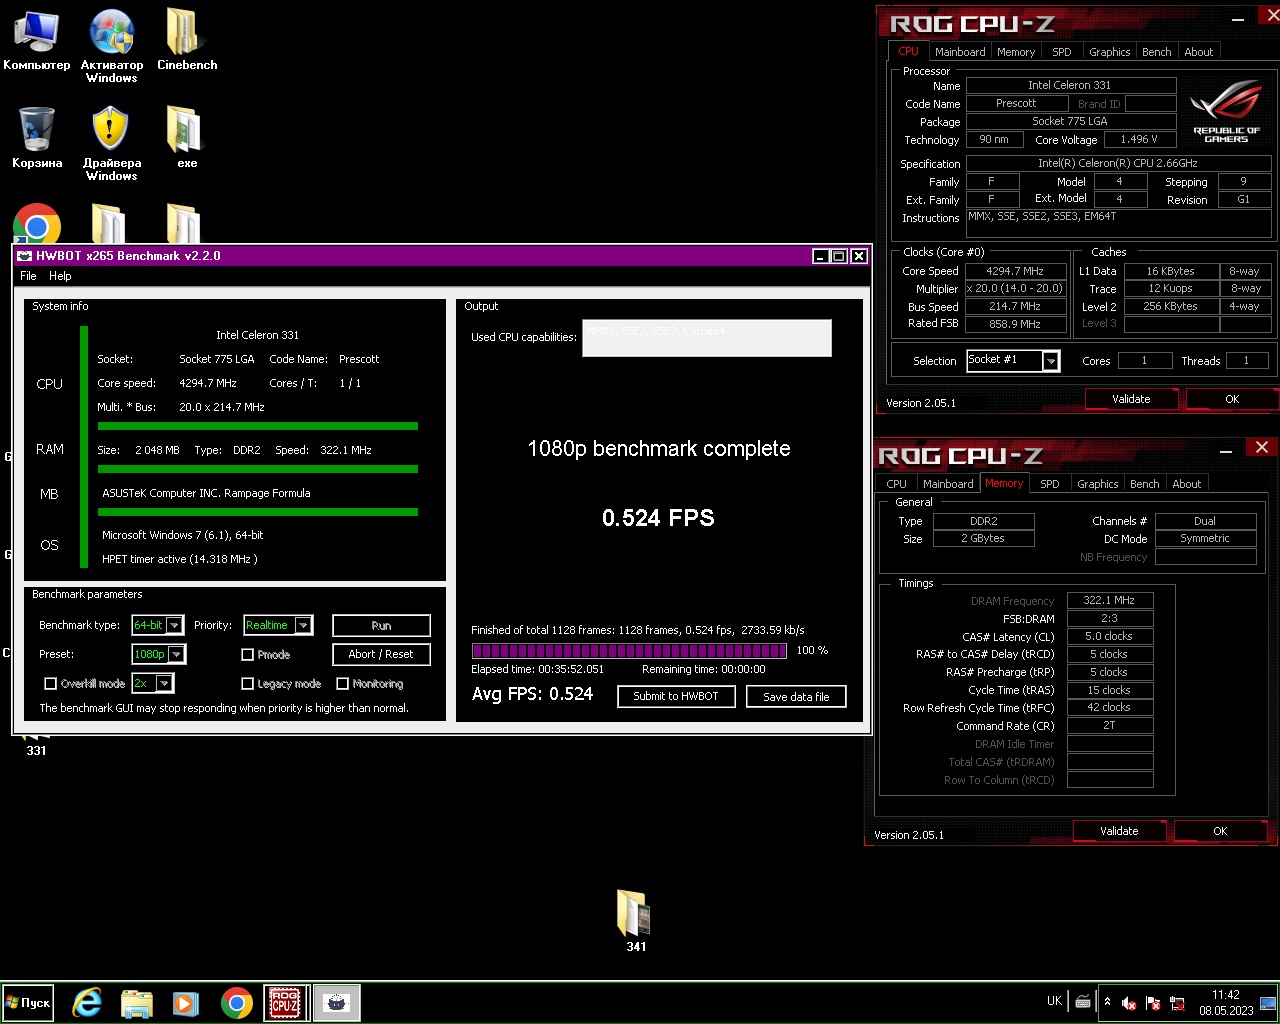1280x1024 pixels.
Task: Click the muted volume tray icon
Action: (1129, 1003)
